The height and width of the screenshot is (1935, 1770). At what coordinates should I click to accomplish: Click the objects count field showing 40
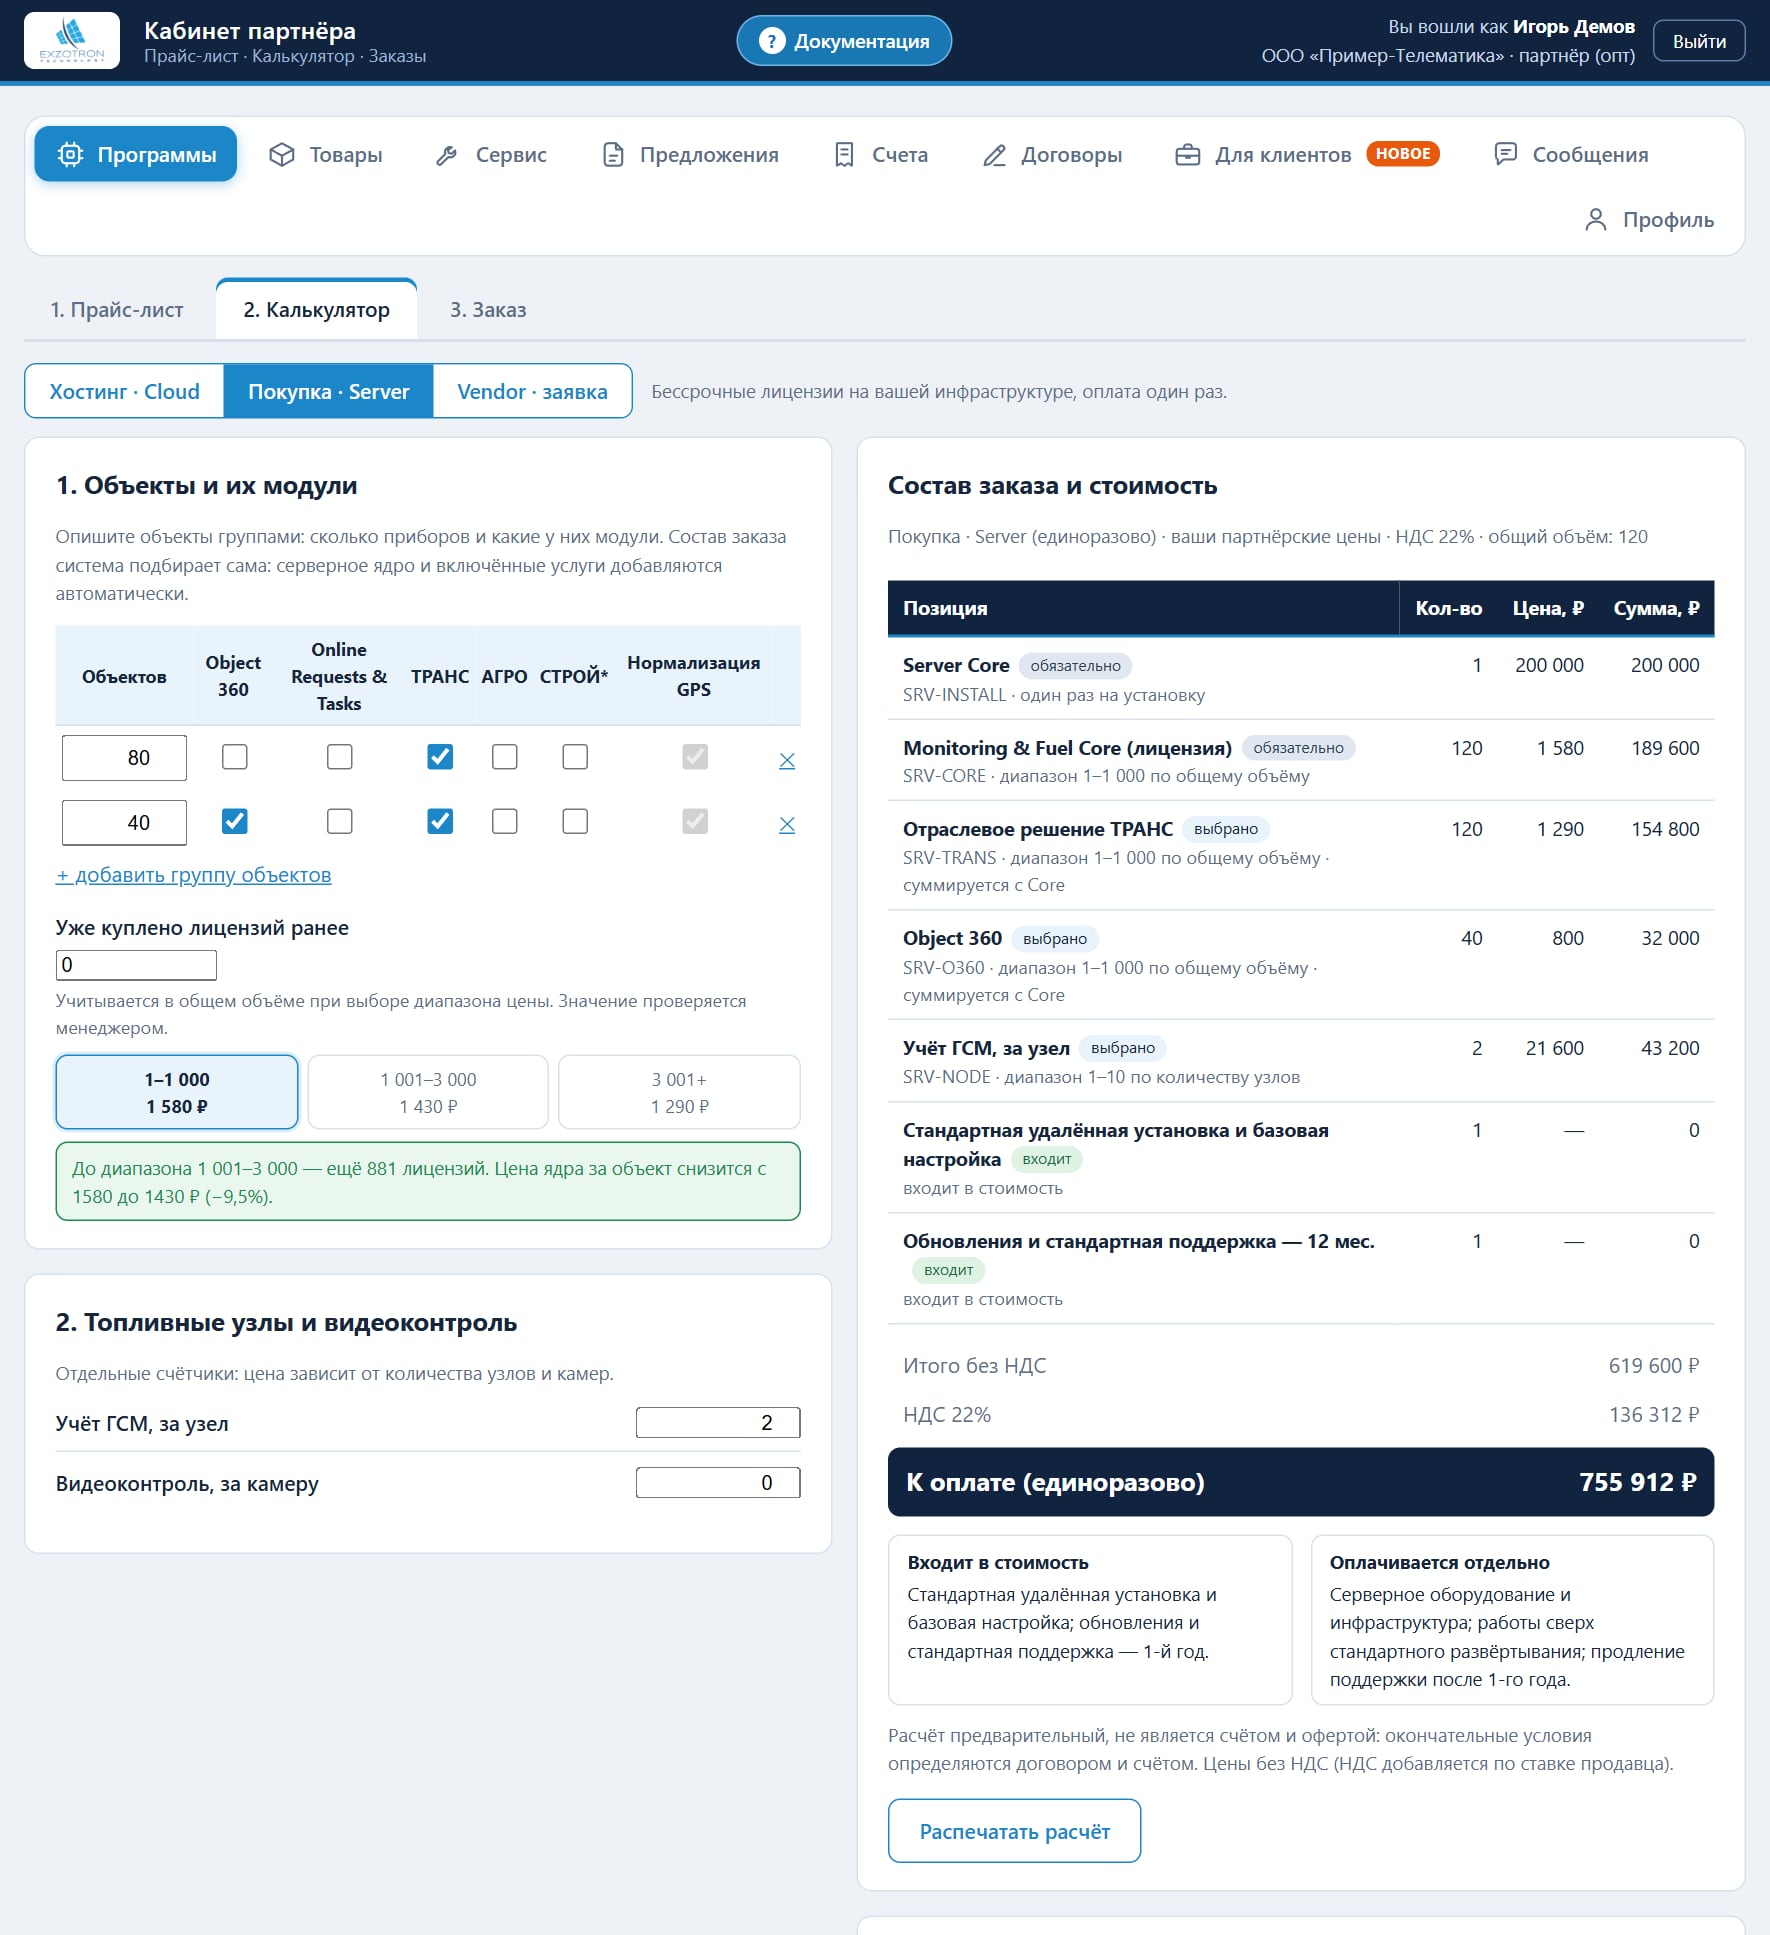point(124,823)
